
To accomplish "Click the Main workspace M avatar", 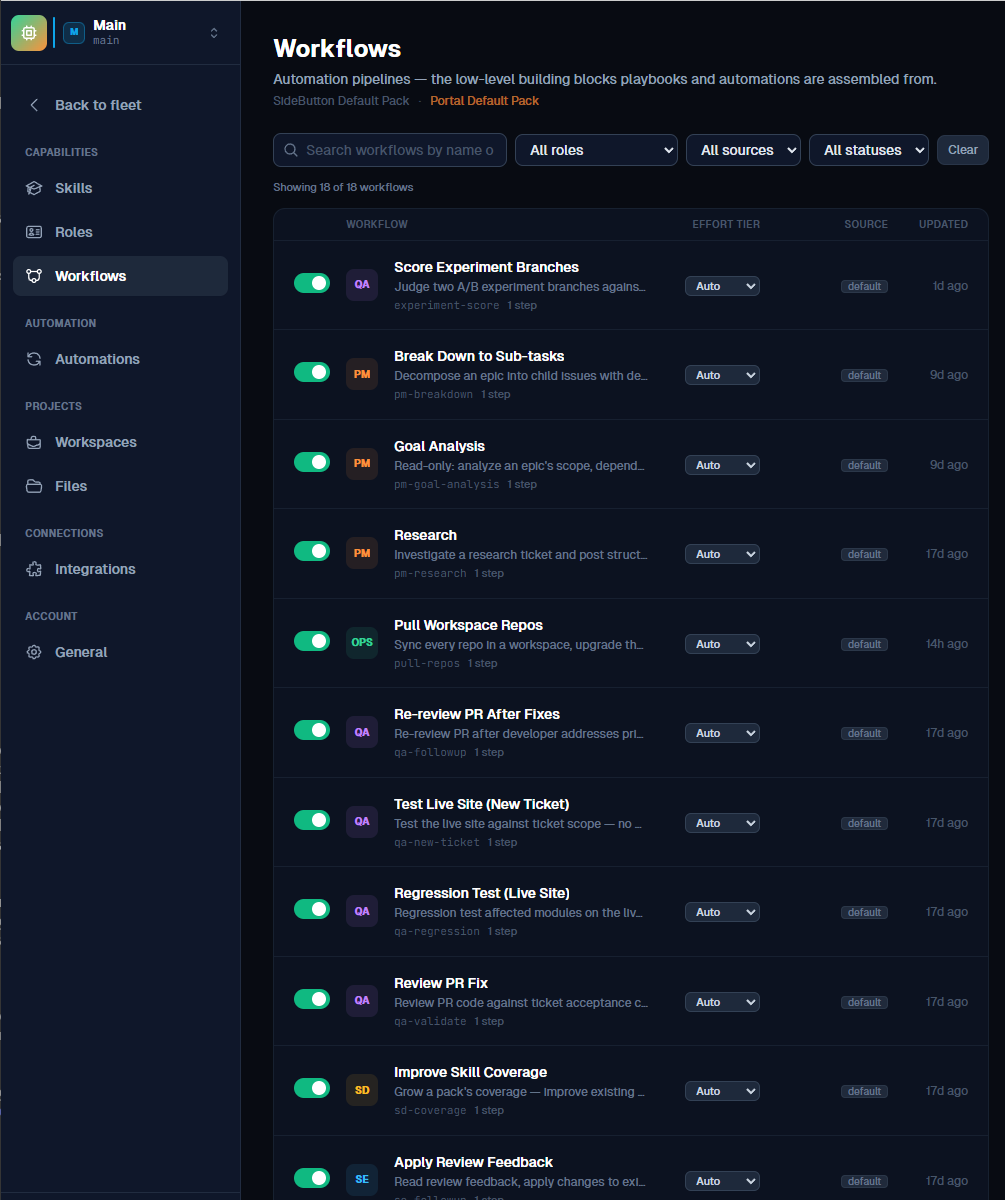I will coord(74,33).
